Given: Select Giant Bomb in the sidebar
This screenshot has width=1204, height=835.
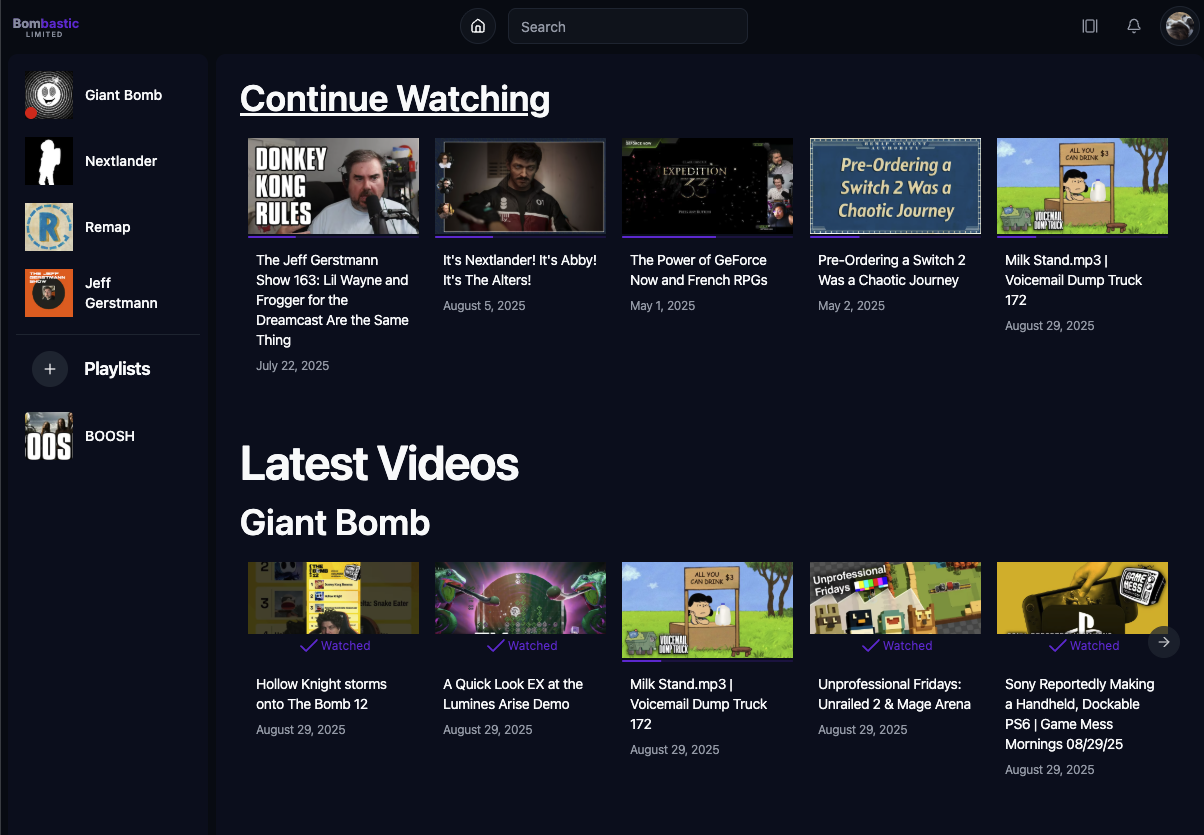Looking at the screenshot, I should (x=123, y=95).
